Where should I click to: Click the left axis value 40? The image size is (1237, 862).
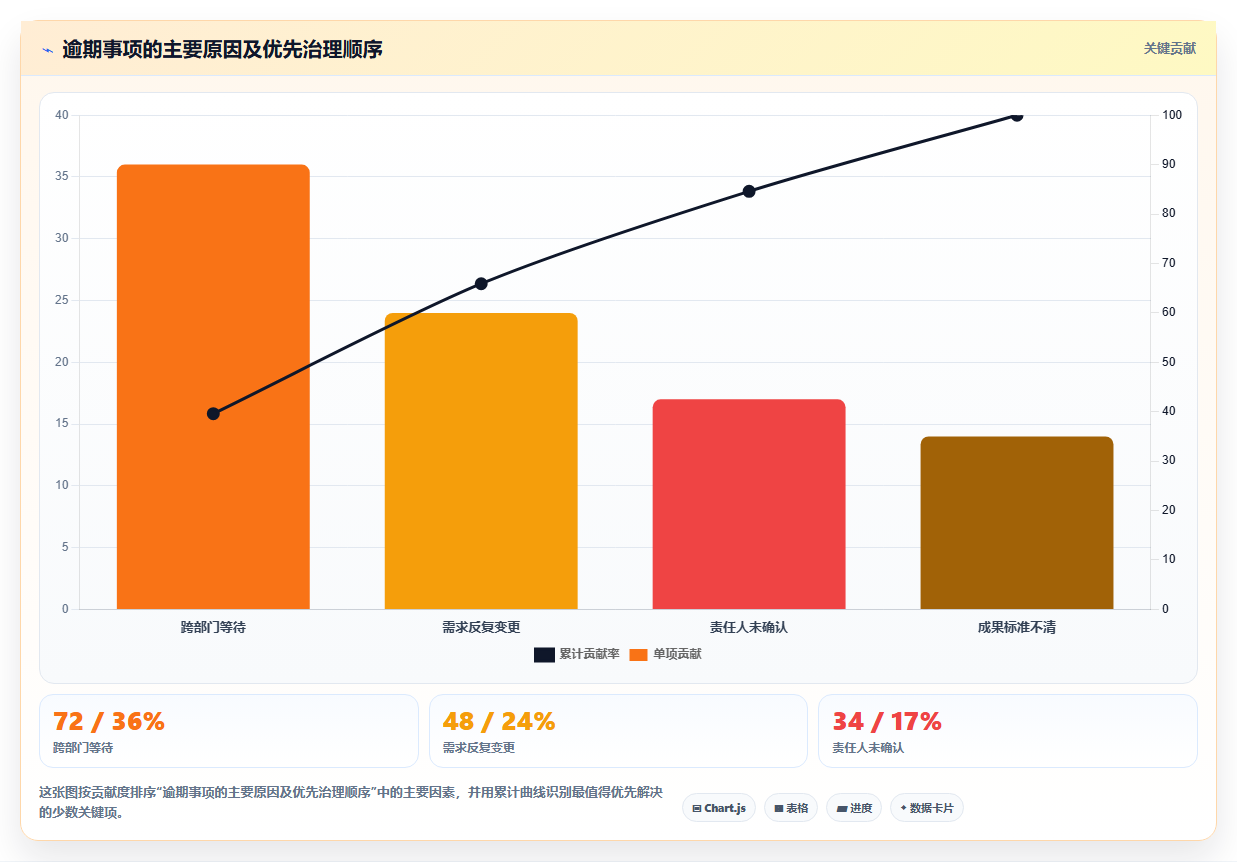click(x=62, y=115)
